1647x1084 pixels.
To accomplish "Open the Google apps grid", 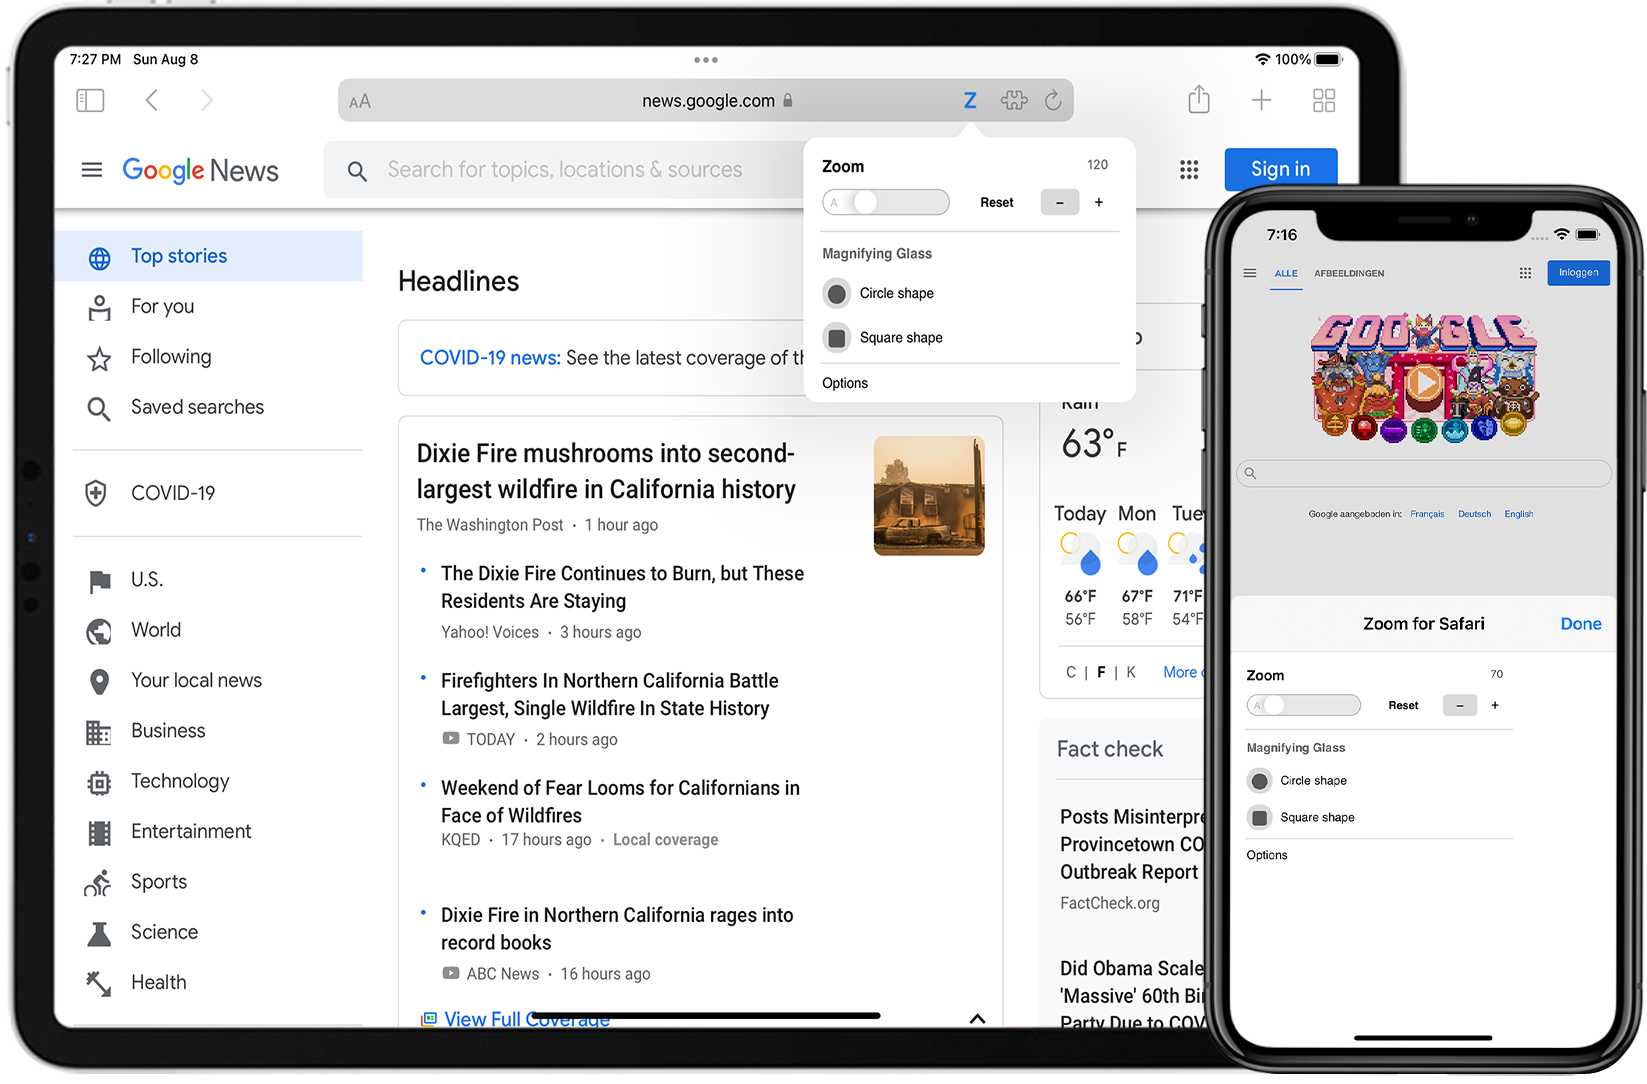I will coord(1189,169).
